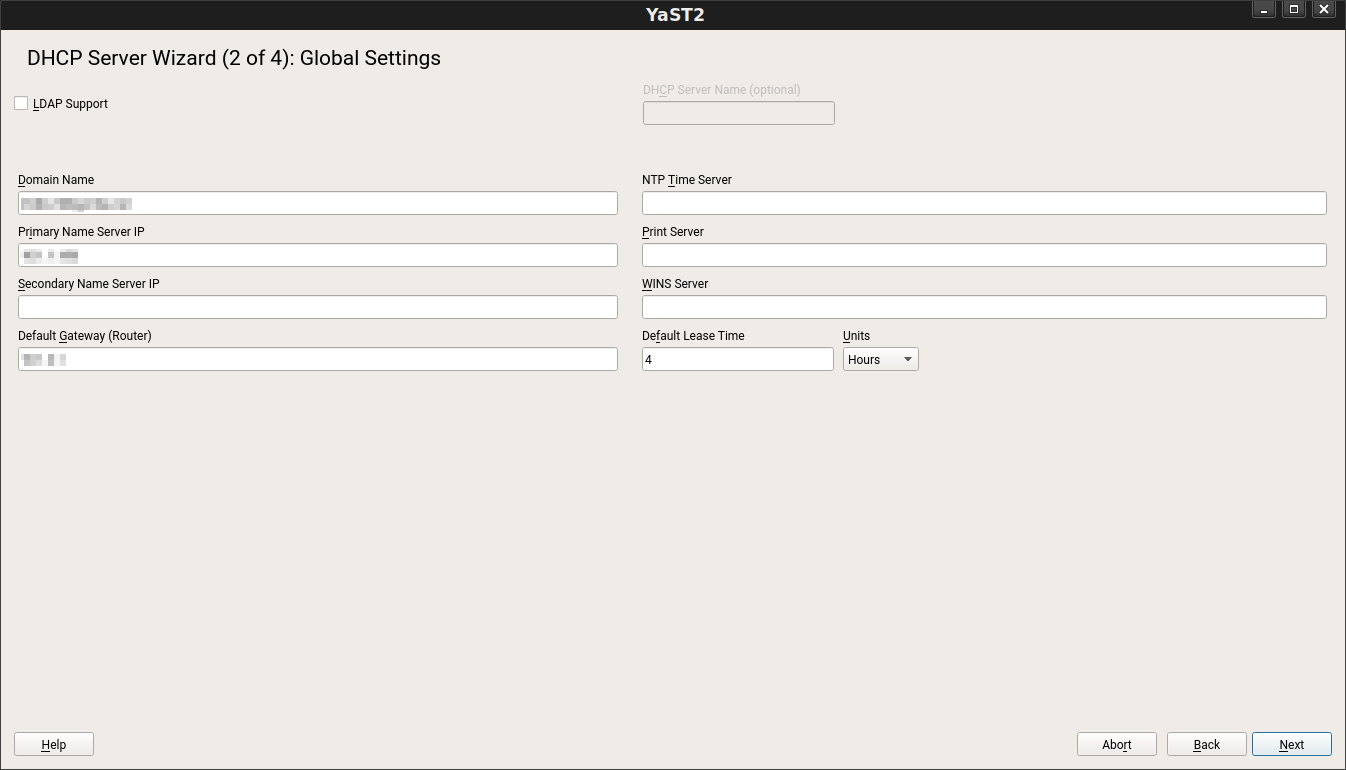Click the NTP Time Server field
This screenshot has width=1346, height=770.
click(983, 202)
